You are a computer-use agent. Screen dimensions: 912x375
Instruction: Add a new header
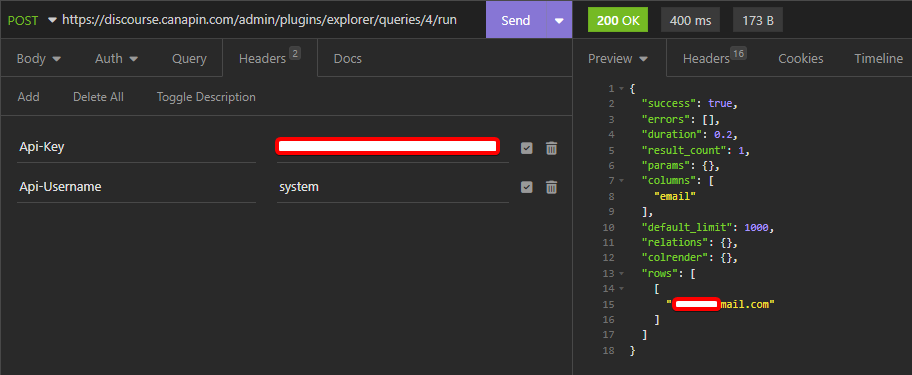28,97
